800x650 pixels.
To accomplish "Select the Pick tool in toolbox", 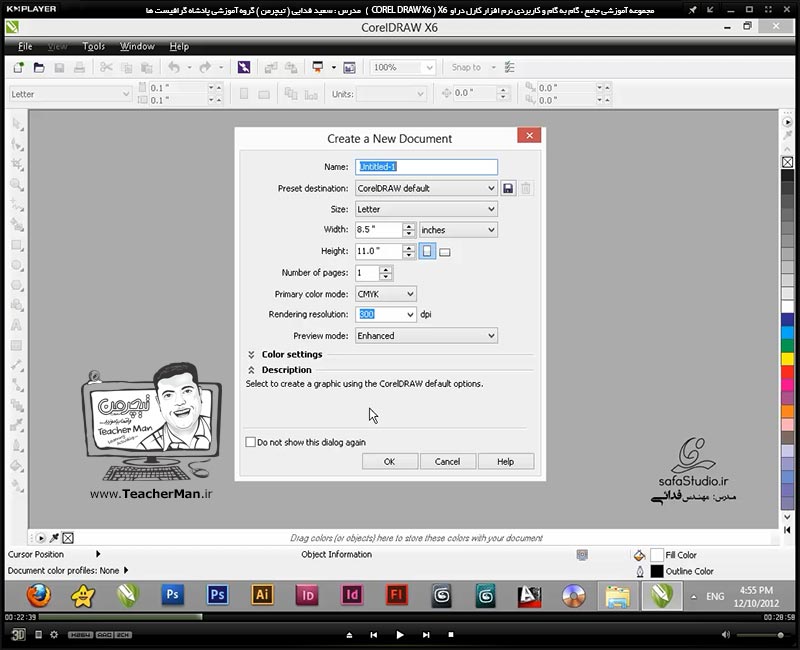I will click(17, 124).
